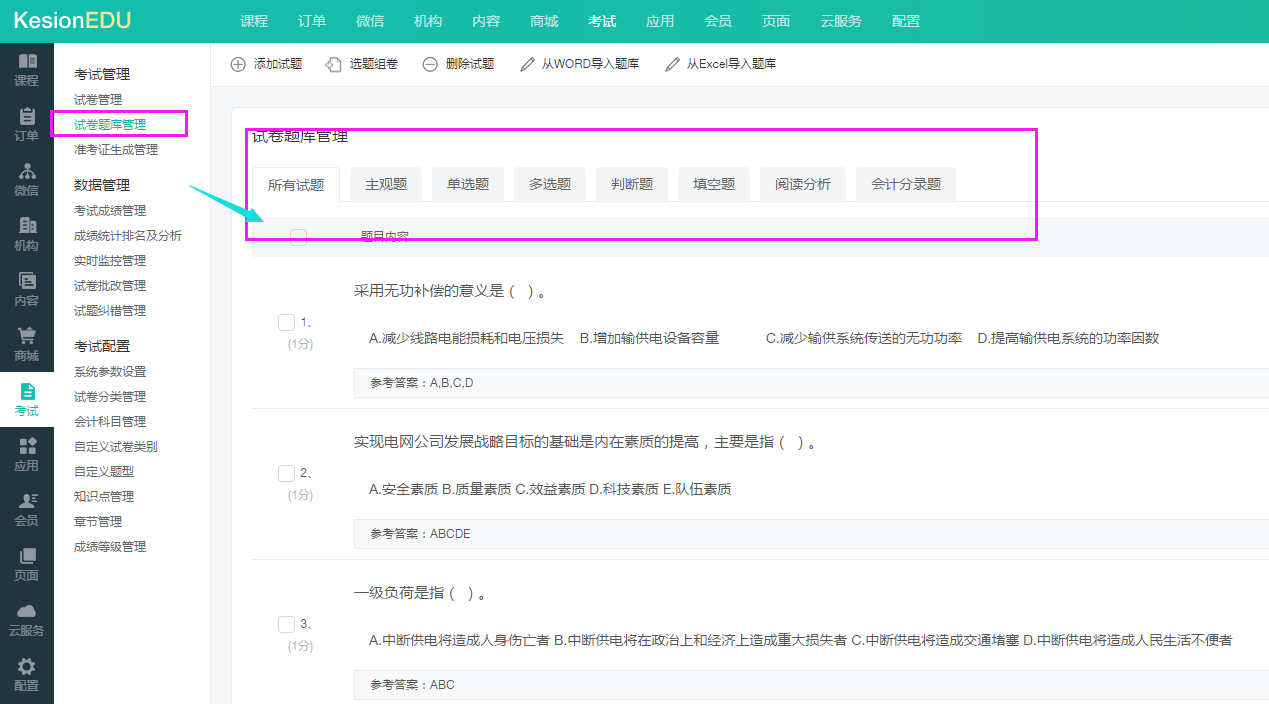Select the checkbox for question 3
Screen dimensions: 1269x704
coord(286,624)
